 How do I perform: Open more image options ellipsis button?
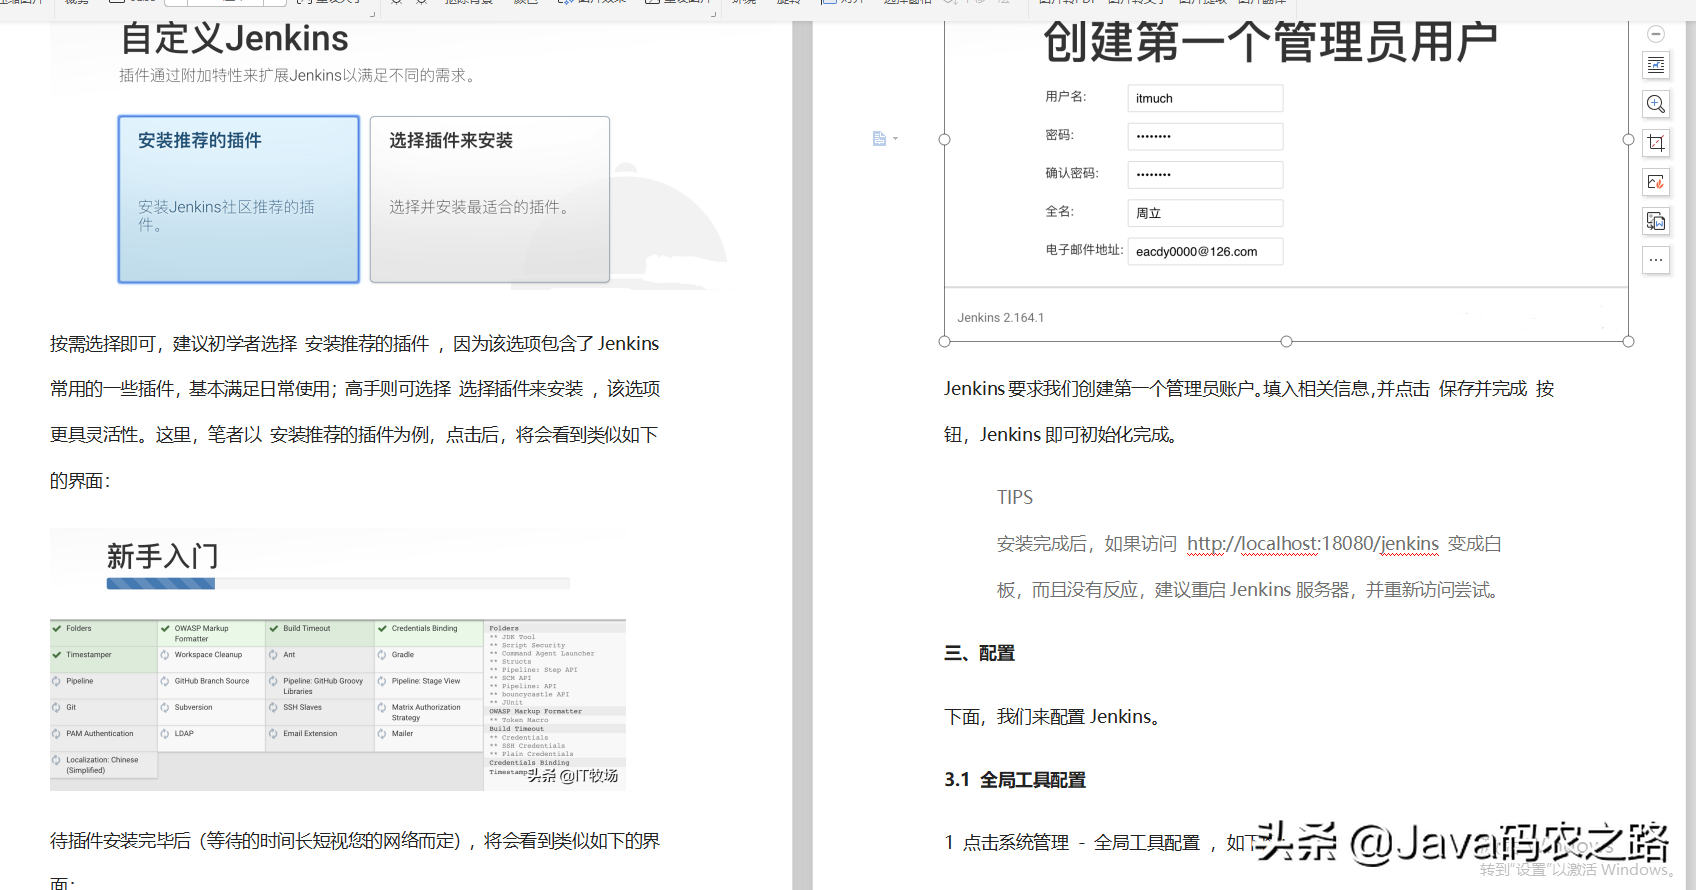1656,260
